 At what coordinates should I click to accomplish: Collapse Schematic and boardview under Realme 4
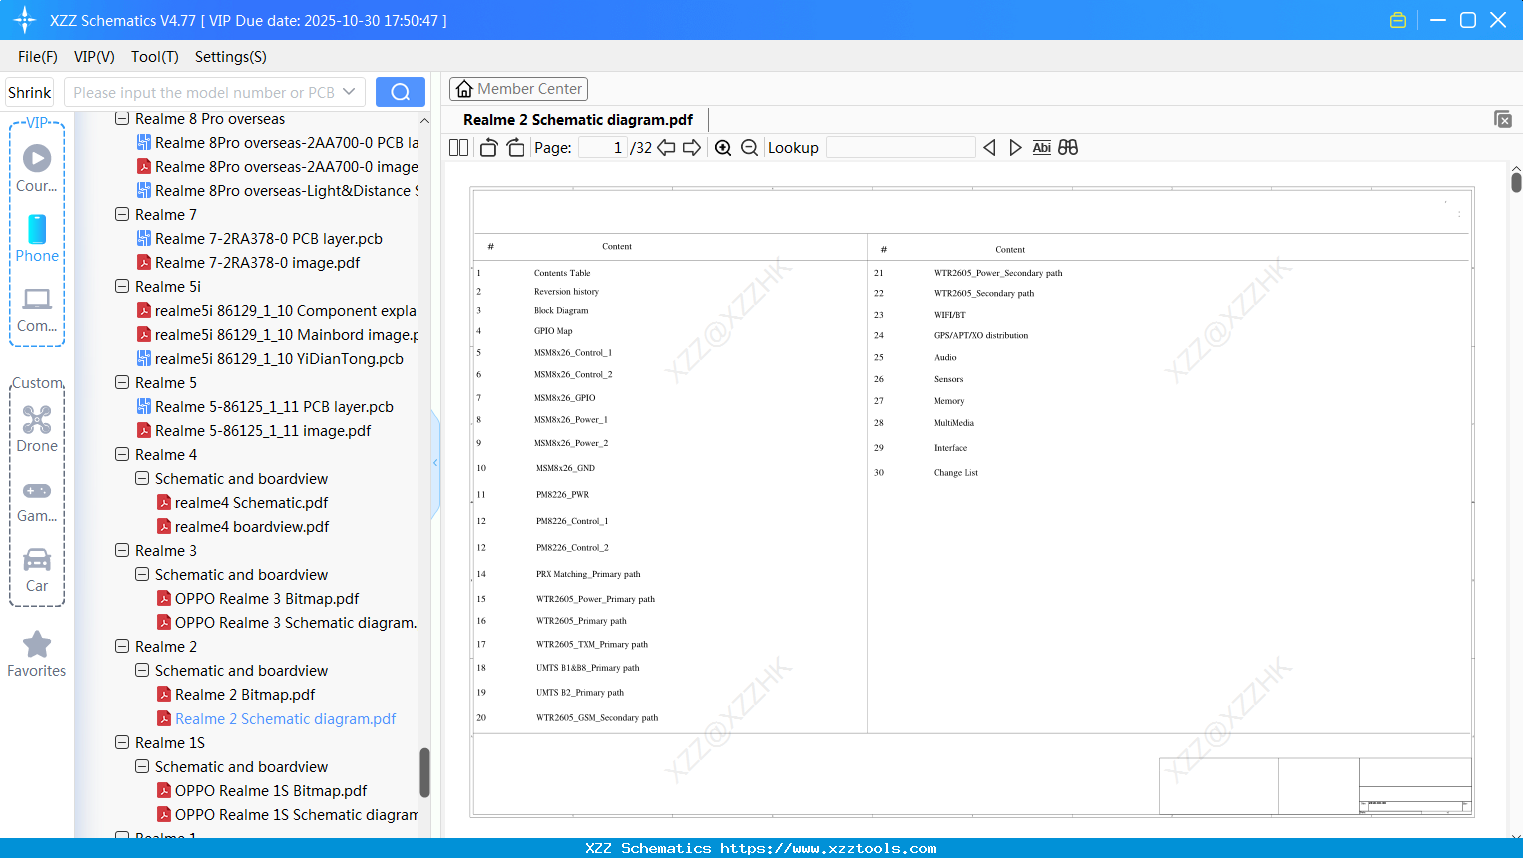(x=142, y=479)
